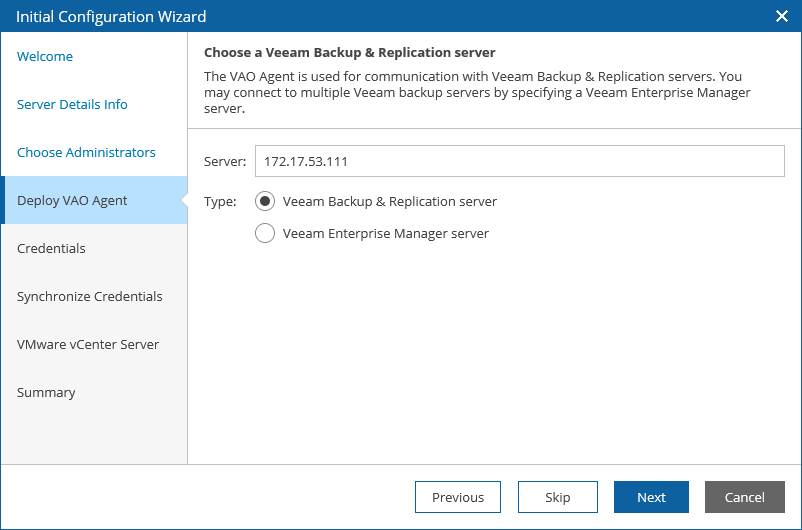Close the Initial Configuration Wizard with X
The image size is (802, 530).
[782, 16]
